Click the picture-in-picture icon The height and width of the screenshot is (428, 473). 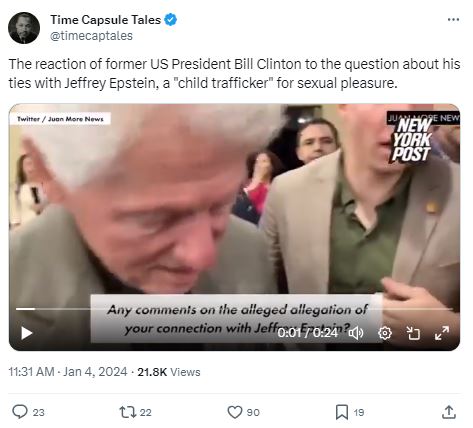(x=413, y=333)
